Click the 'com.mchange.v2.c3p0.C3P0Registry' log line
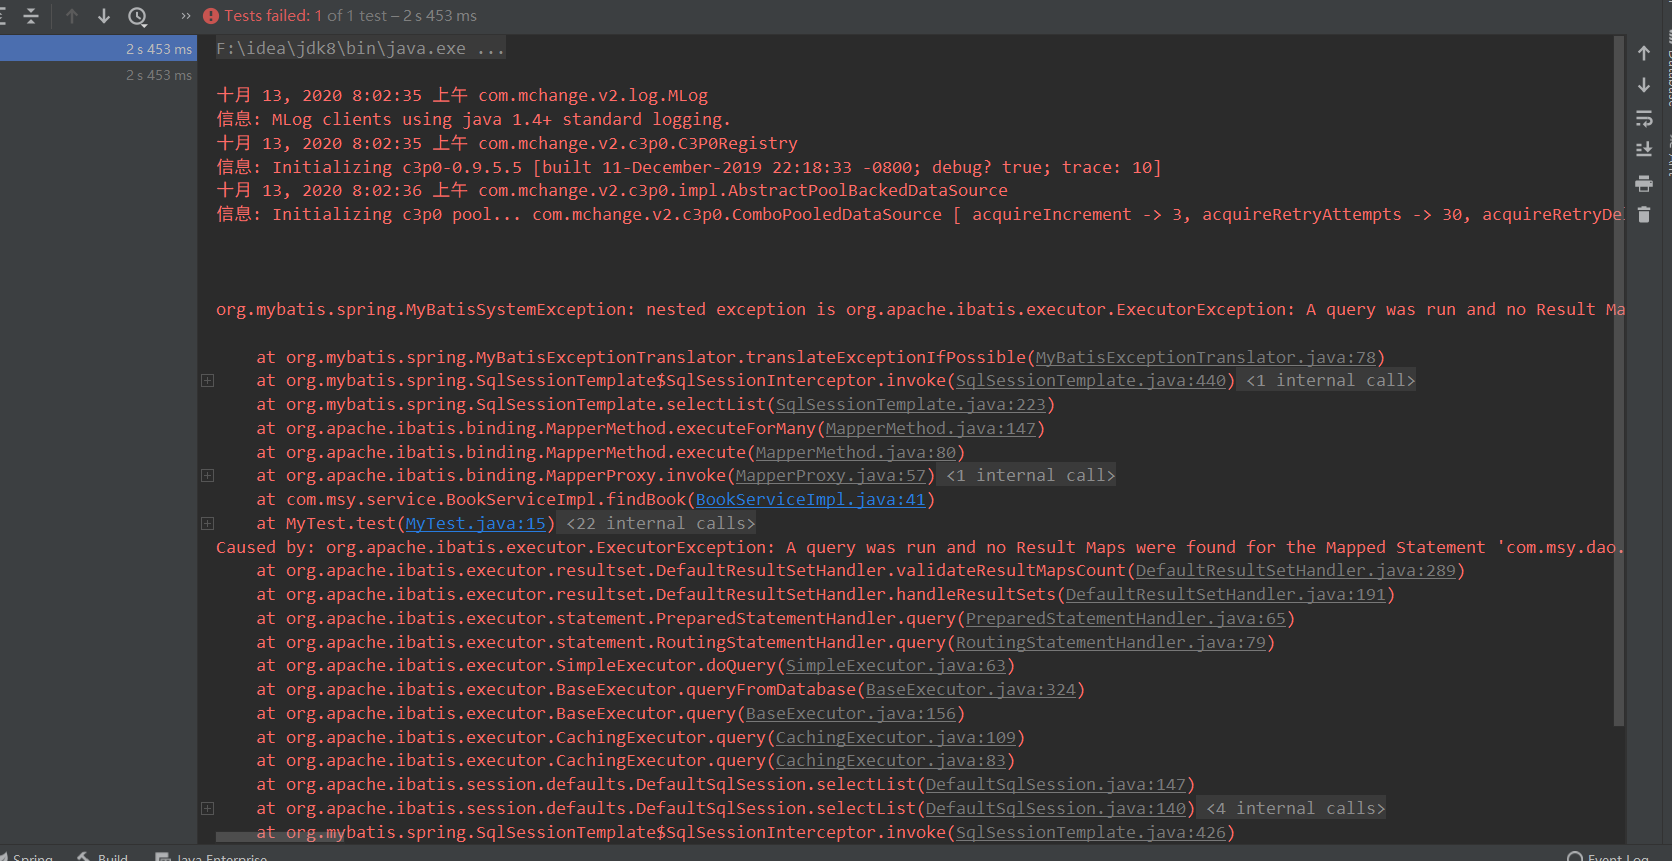The height and width of the screenshot is (861, 1672). (507, 143)
